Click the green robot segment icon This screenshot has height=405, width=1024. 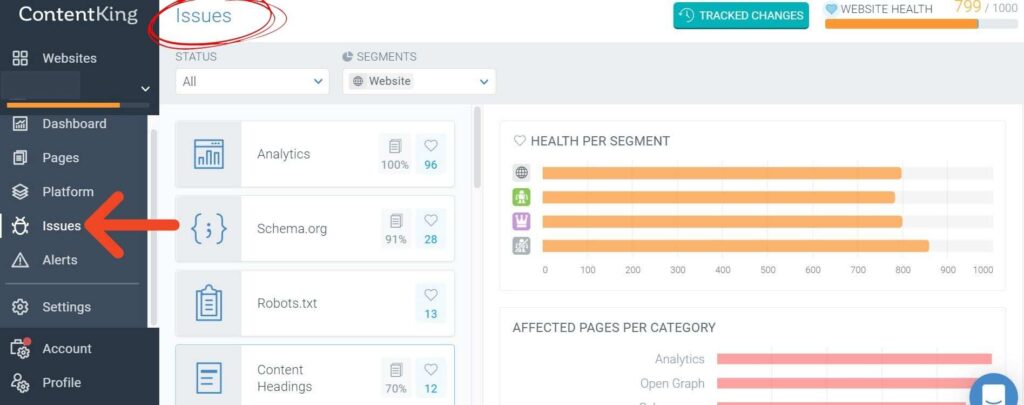tap(521, 197)
